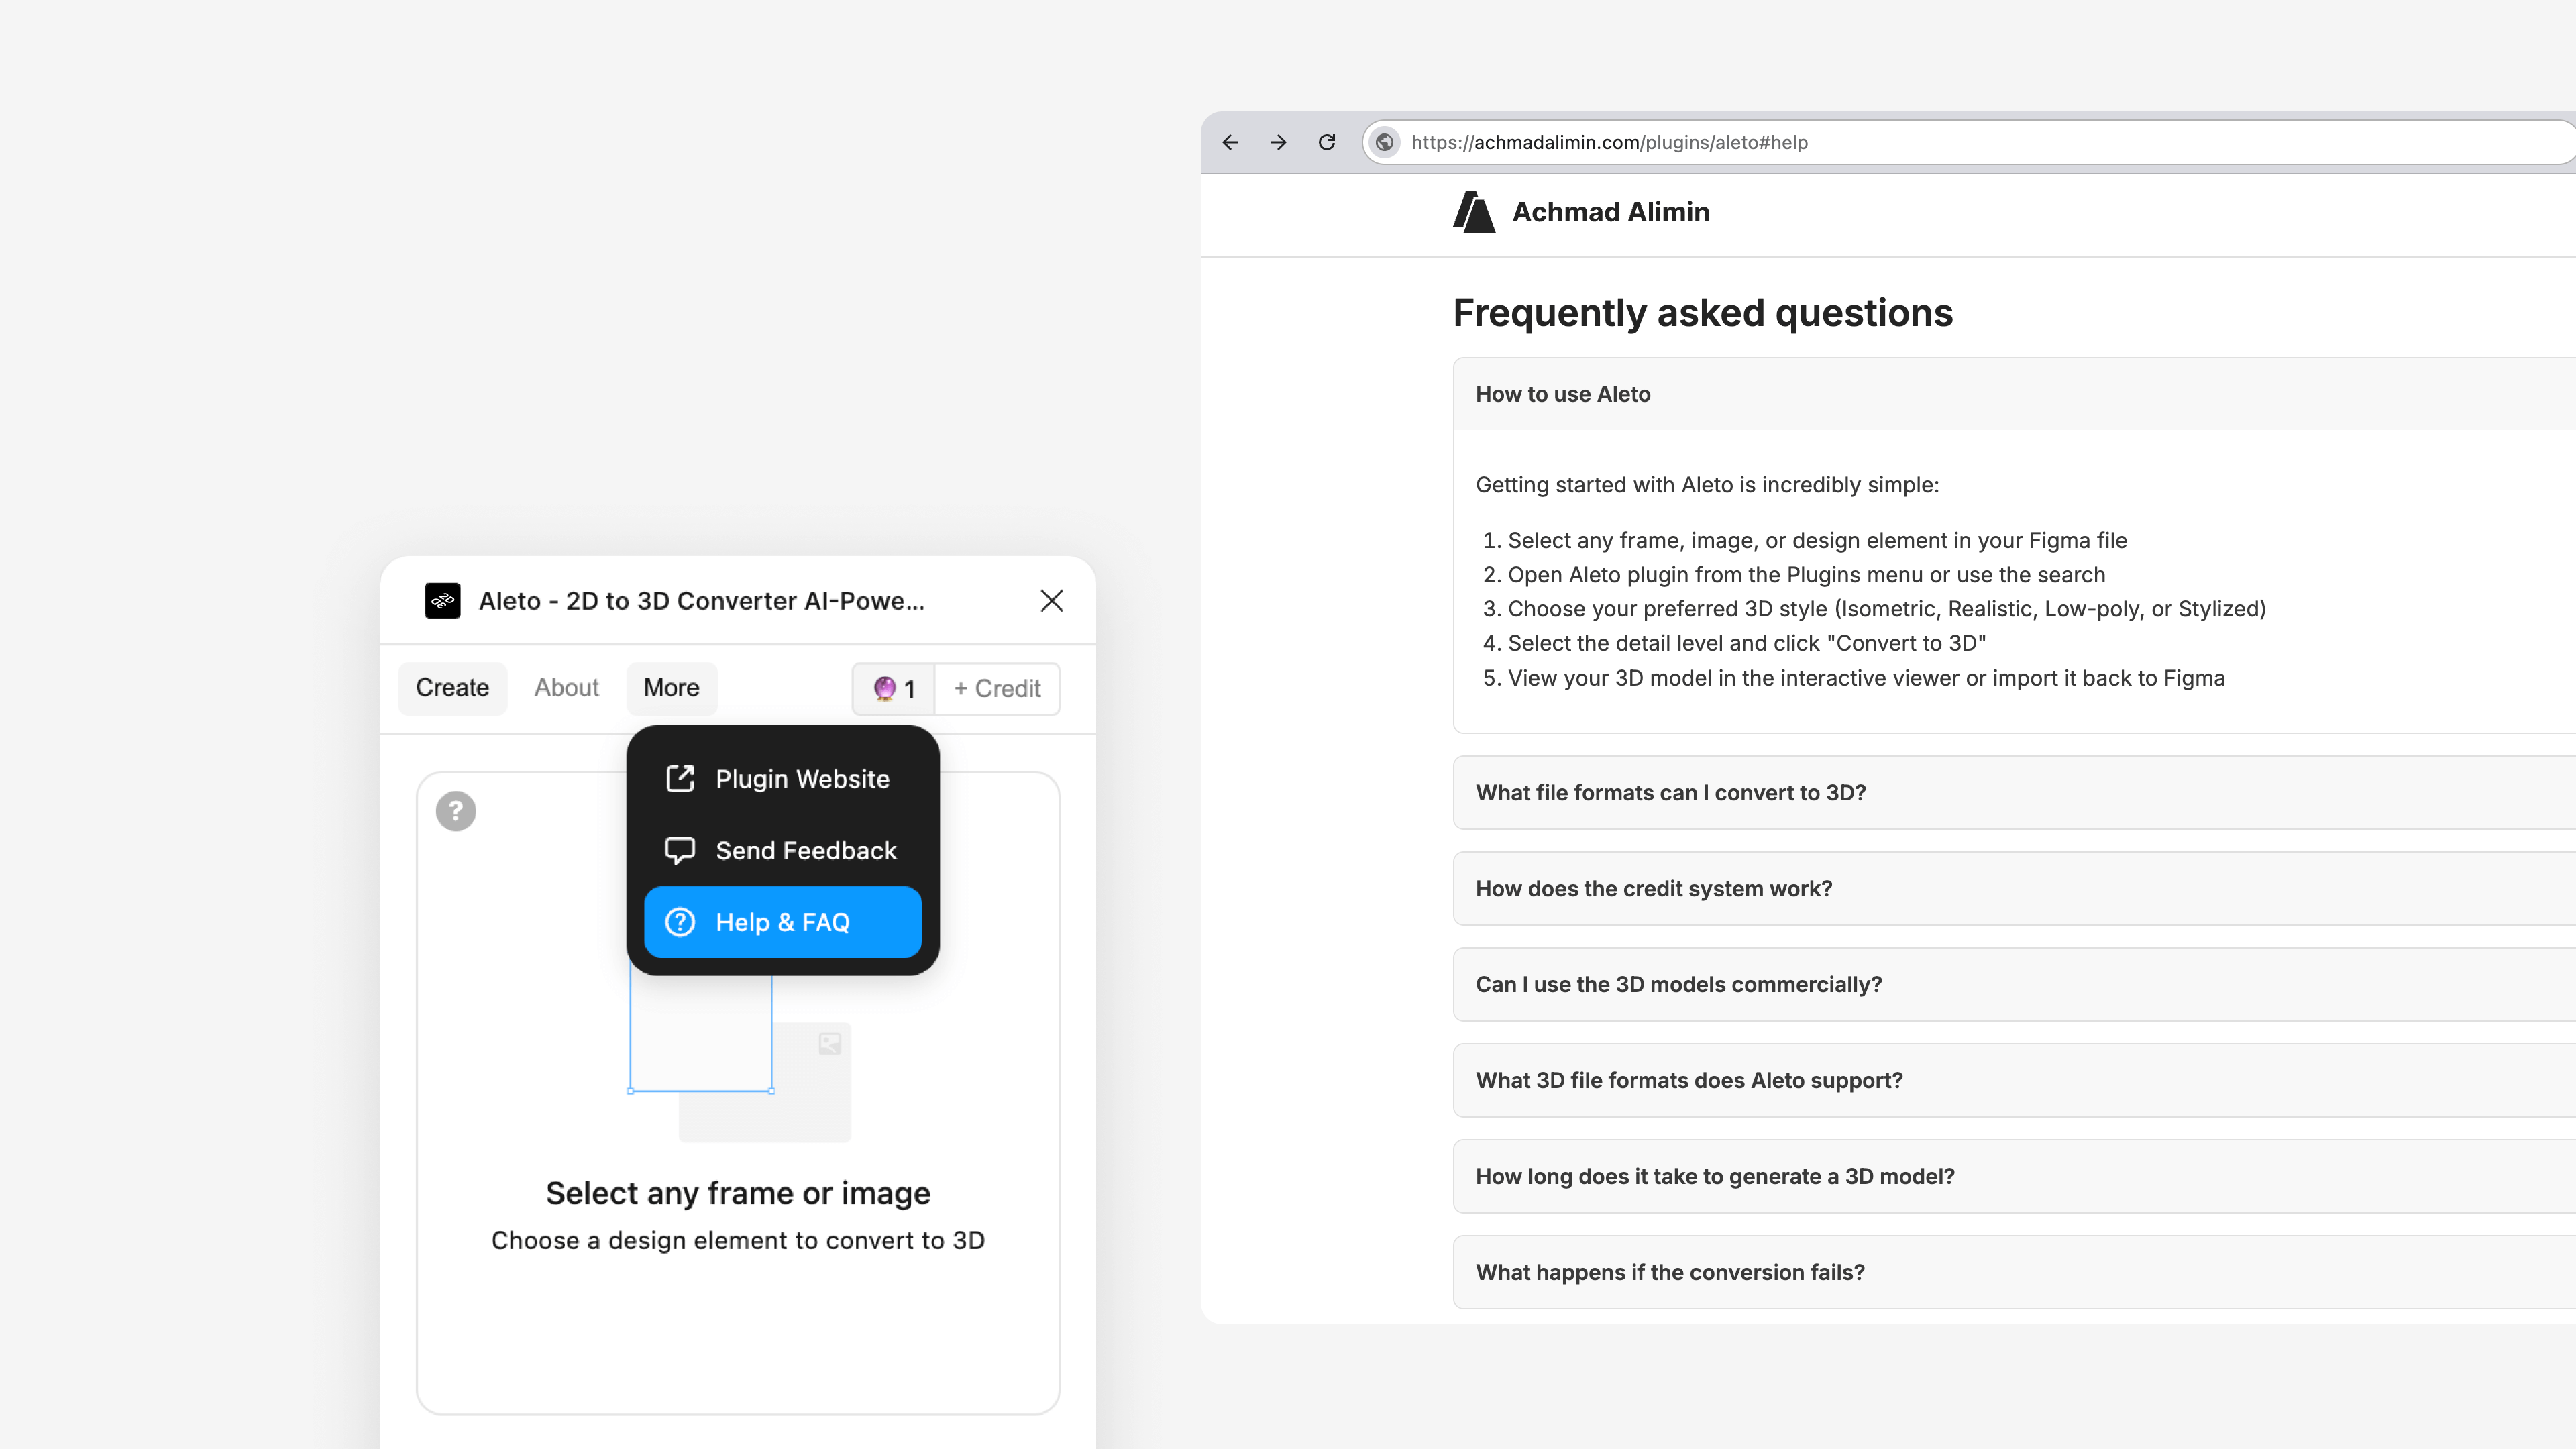The image size is (2576, 1449).
Task: Click the globe icon in the address bar
Action: pos(1385,142)
